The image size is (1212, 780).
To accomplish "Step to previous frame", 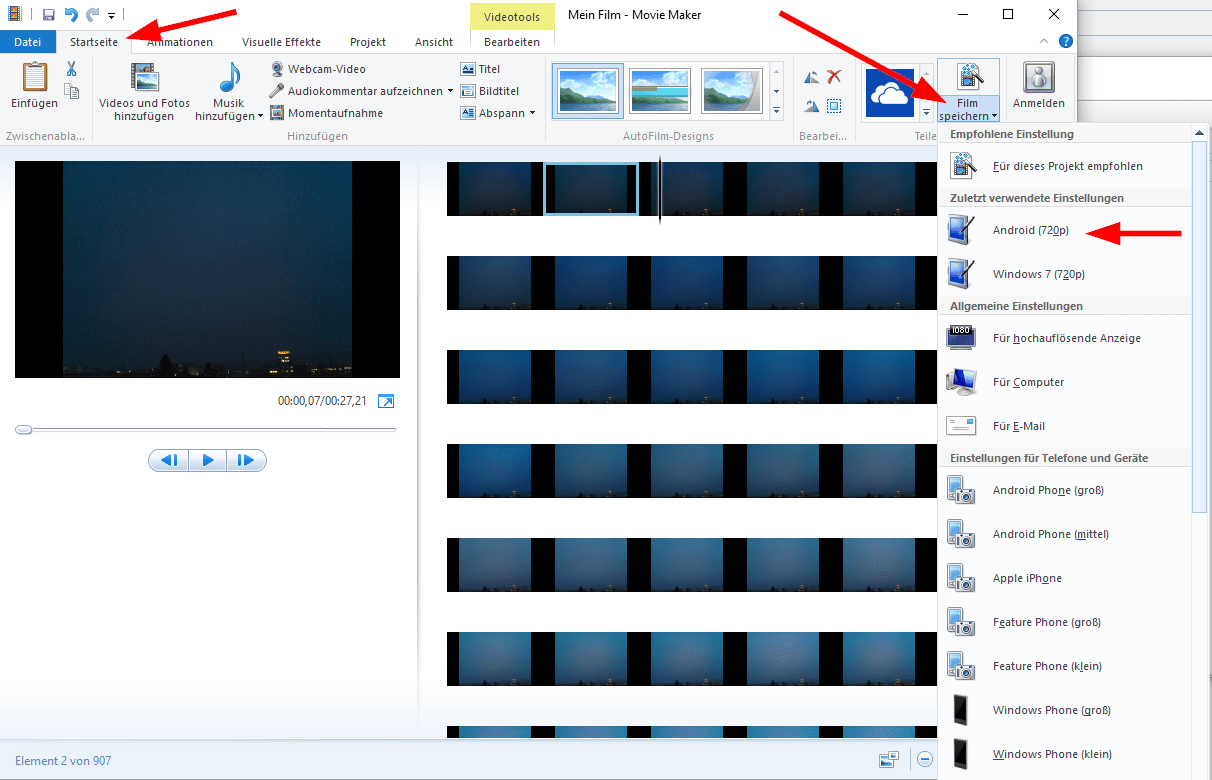I will point(168,460).
